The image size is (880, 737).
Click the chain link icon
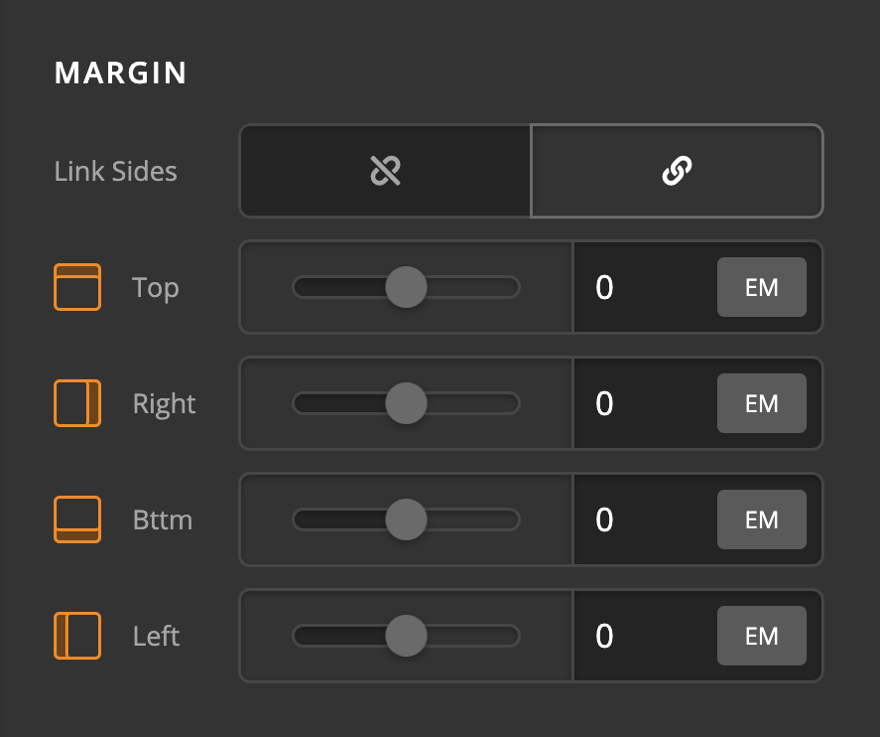coord(677,171)
